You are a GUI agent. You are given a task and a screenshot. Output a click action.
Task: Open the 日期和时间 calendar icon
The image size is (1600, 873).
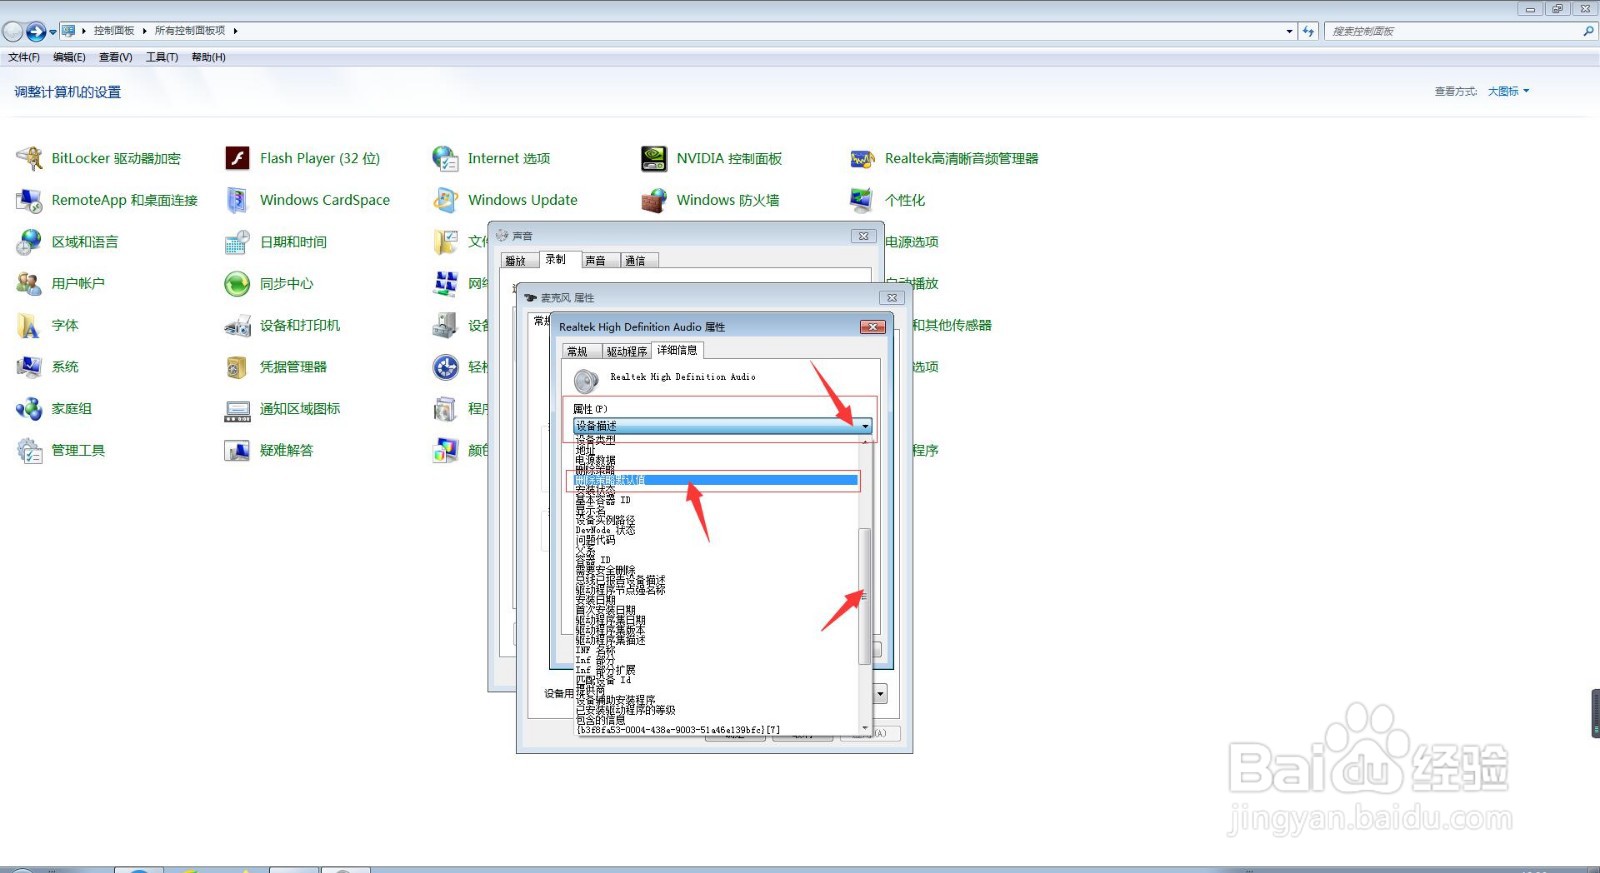237,242
